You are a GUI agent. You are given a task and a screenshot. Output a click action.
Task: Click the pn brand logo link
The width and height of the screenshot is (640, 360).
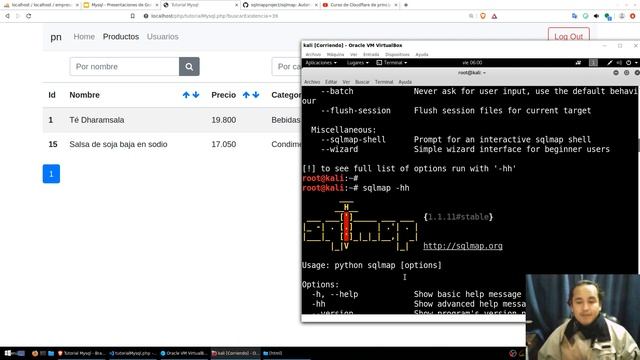tap(56, 37)
